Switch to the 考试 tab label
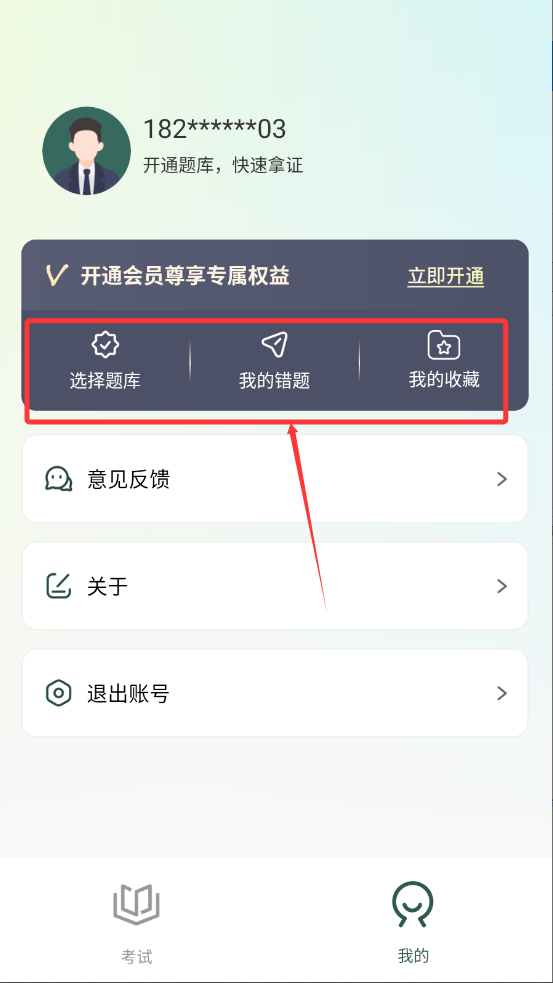The width and height of the screenshot is (553, 983). tap(137, 957)
